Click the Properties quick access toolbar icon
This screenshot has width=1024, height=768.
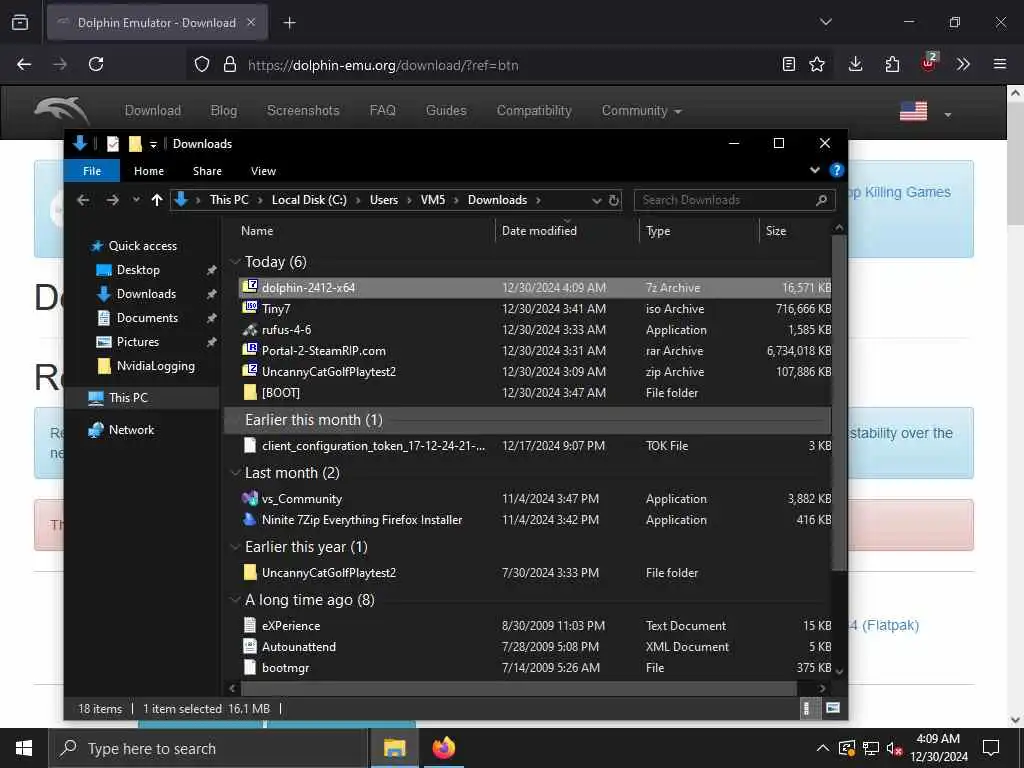(113, 144)
